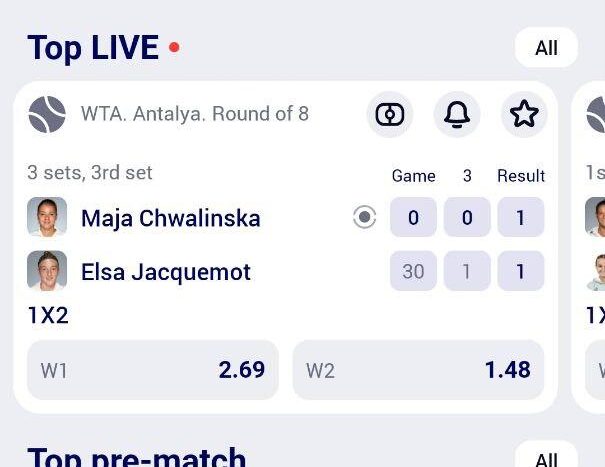Open Elsa Jacquemot's player photo

(47, 271)
